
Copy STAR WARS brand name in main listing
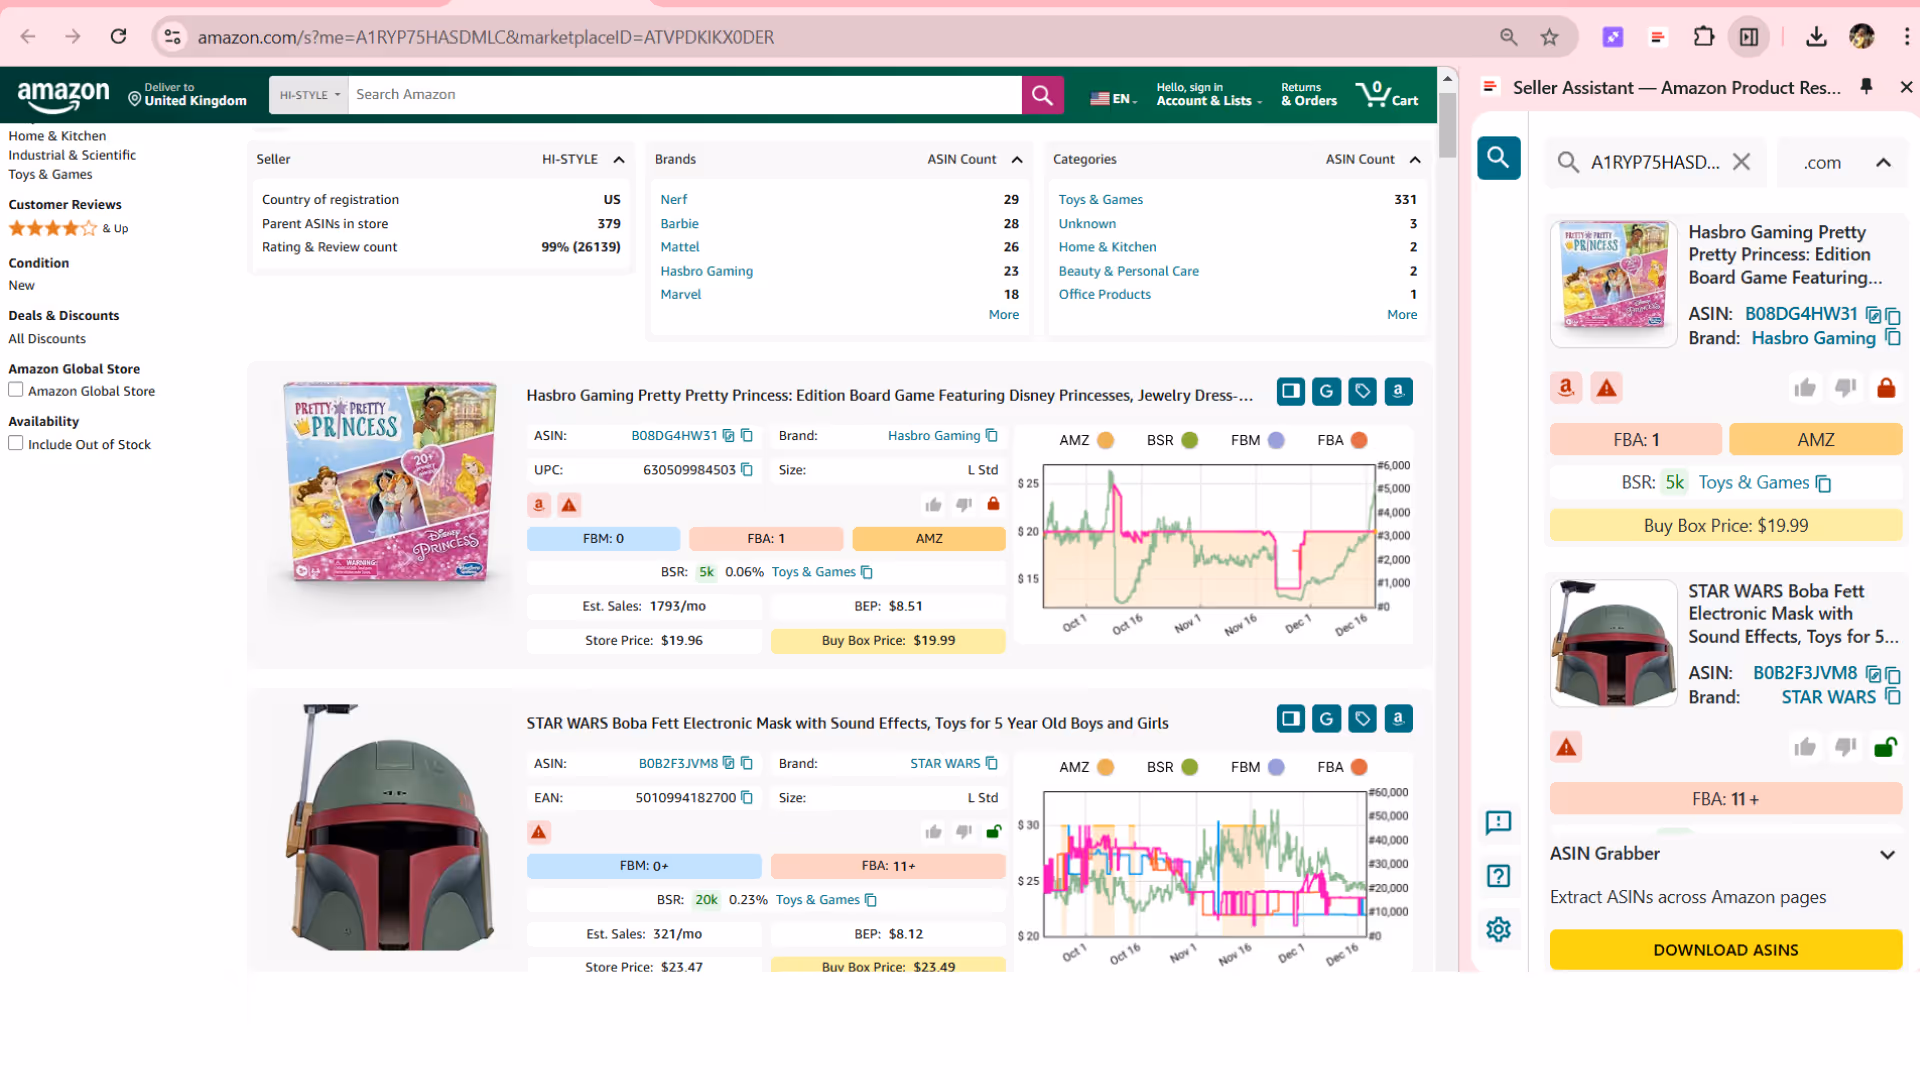(992, 763)
